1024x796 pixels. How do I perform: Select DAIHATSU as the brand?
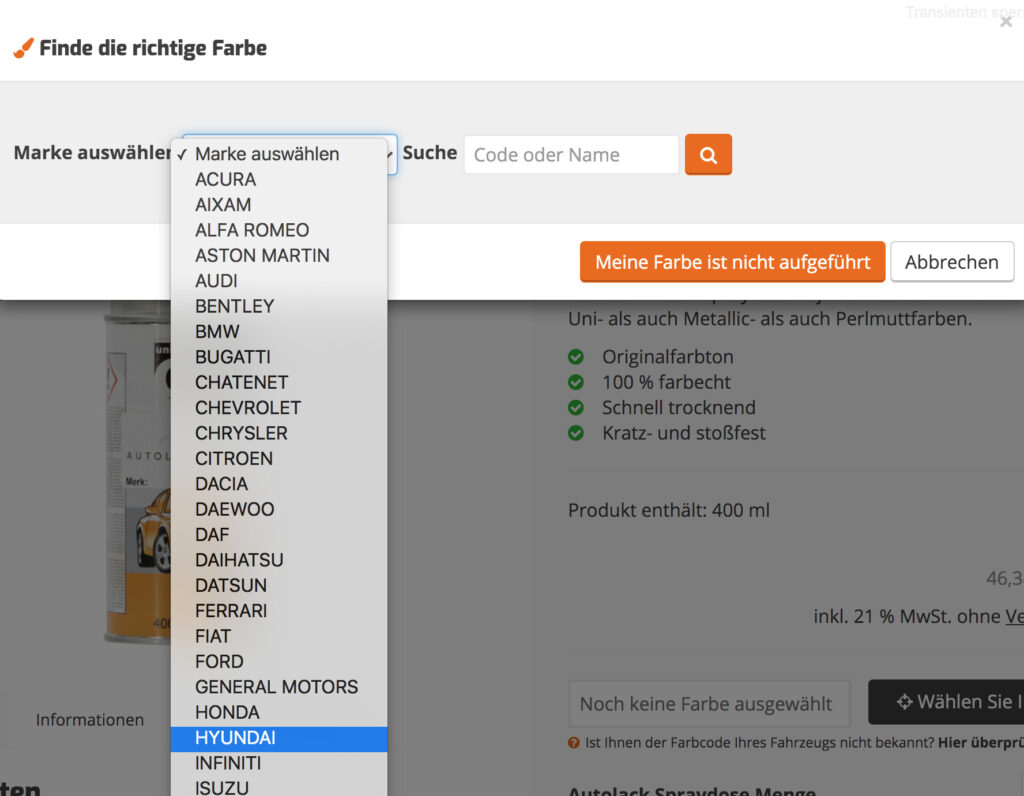[279, 561]
